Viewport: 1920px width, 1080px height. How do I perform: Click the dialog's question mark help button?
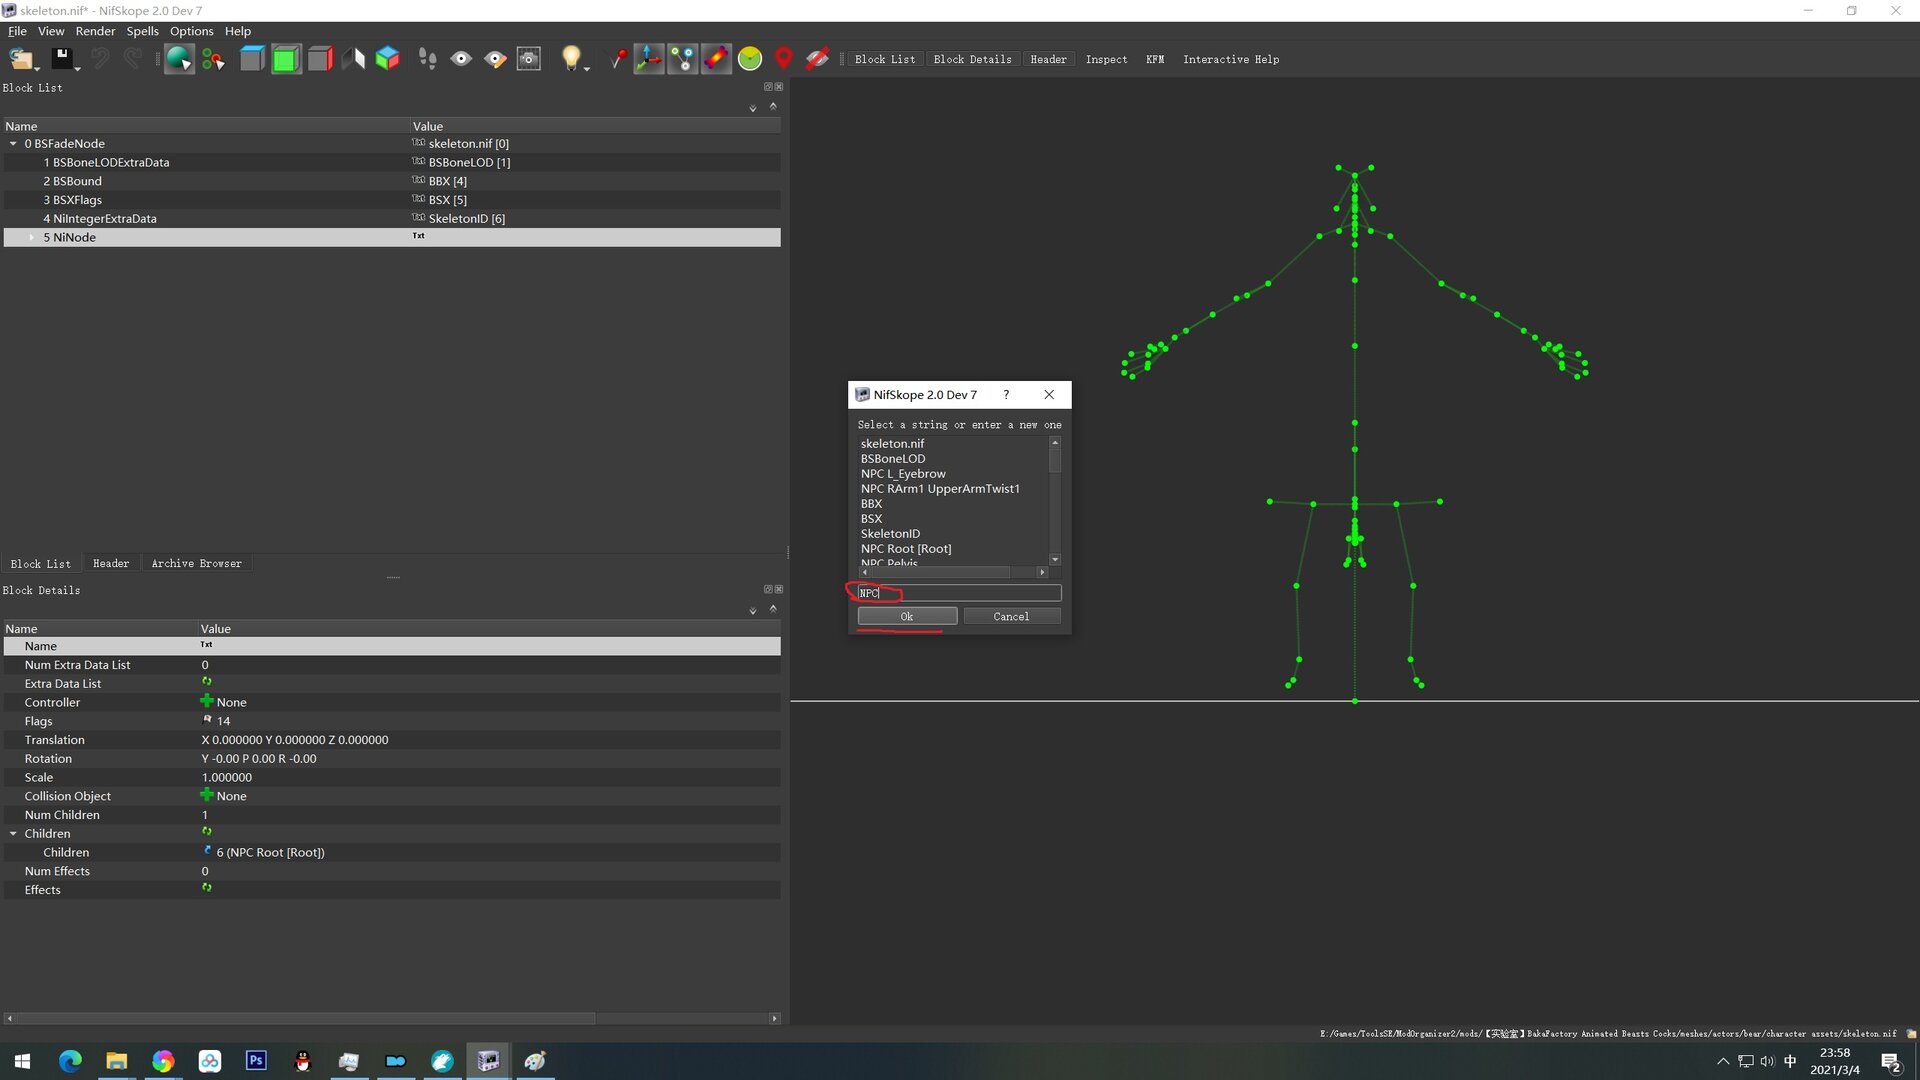point(1006,394)
